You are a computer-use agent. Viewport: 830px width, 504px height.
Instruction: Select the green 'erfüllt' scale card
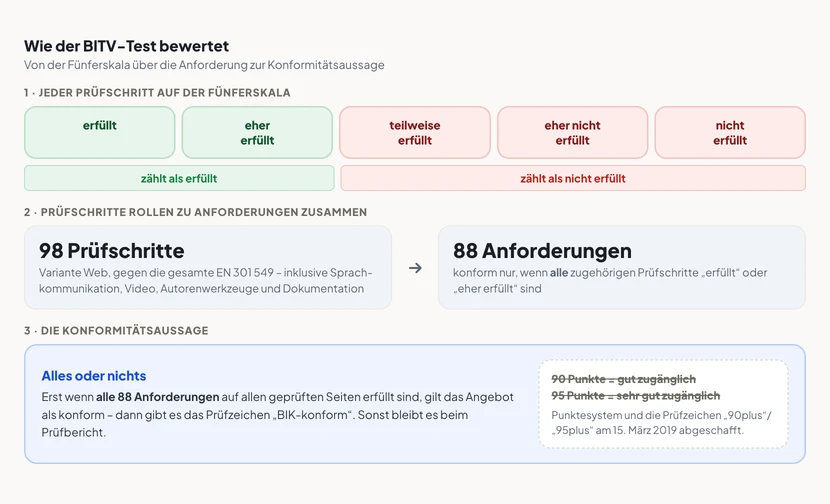(100, 132)
